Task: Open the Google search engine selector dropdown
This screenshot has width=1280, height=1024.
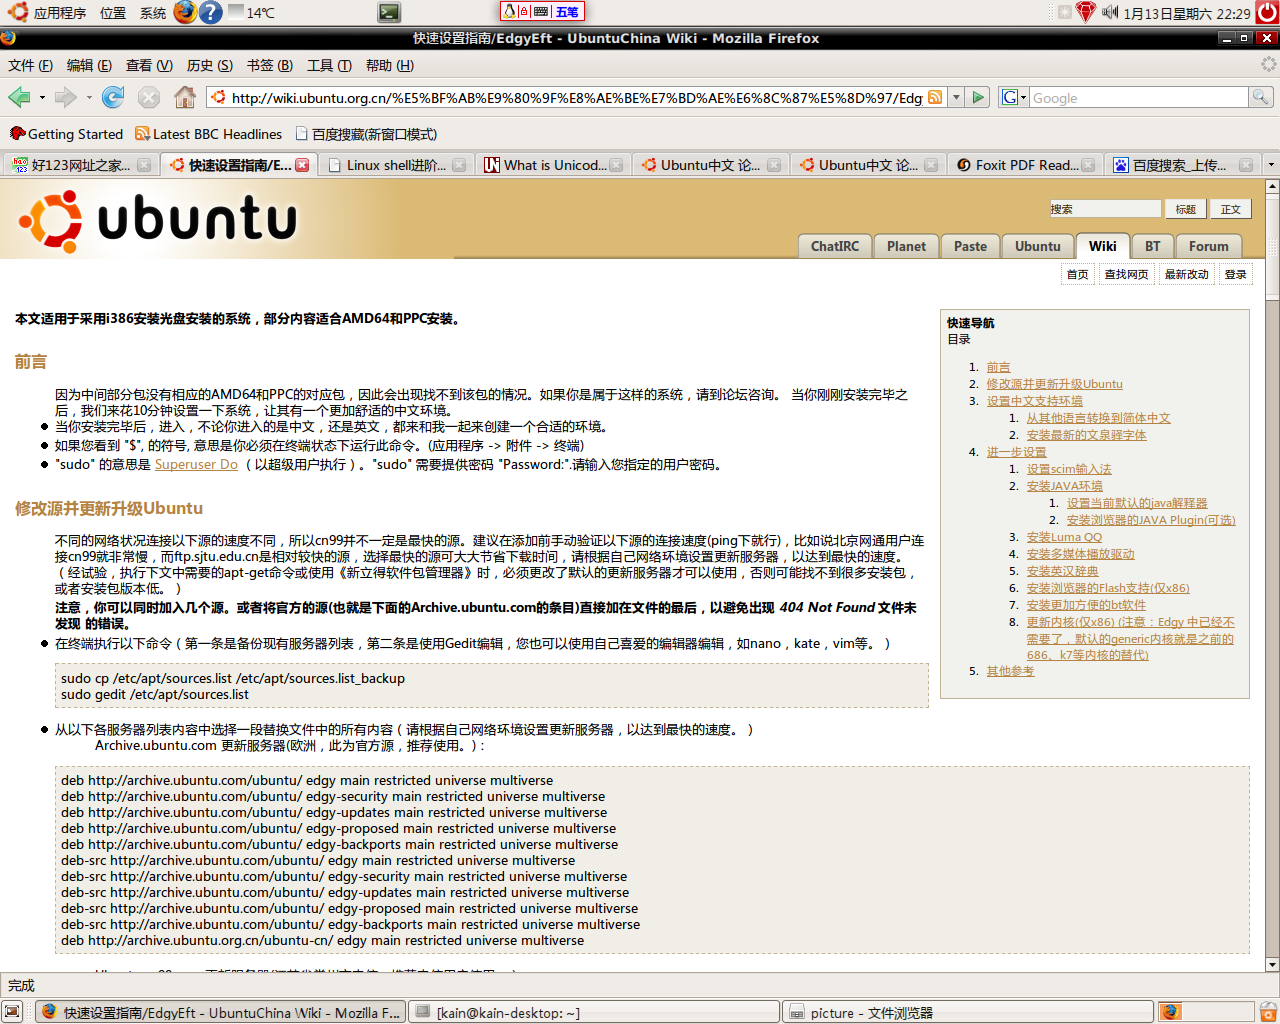Action: pos(1014,97)
